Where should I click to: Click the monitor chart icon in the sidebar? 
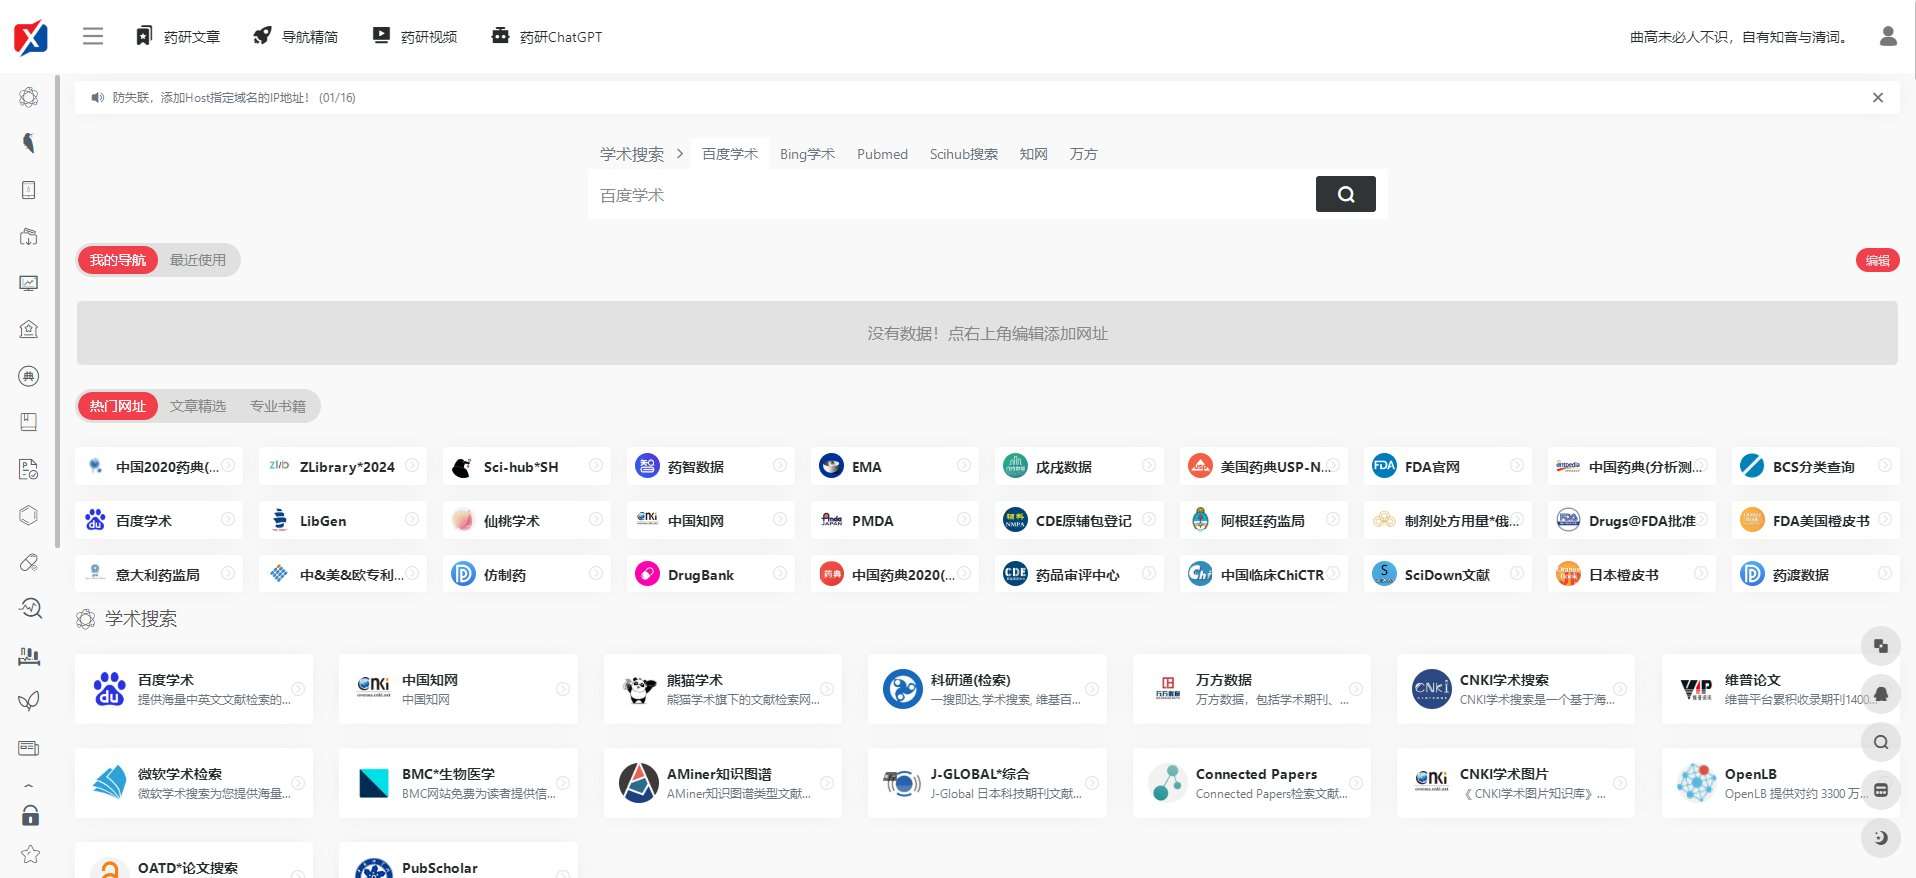[29, 283]
